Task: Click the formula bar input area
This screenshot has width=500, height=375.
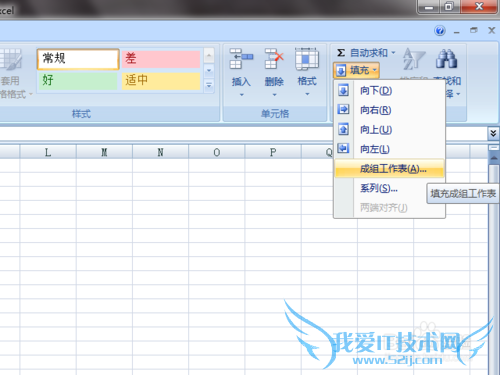Action: pyautogui.click(x=243, y=133)
